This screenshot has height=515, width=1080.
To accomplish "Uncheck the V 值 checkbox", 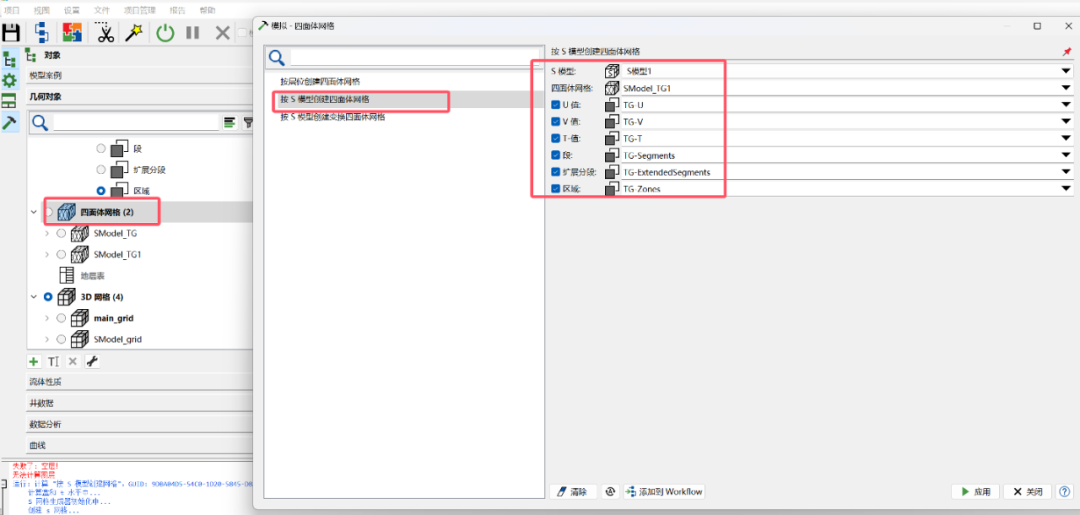I will pos(556,122).
